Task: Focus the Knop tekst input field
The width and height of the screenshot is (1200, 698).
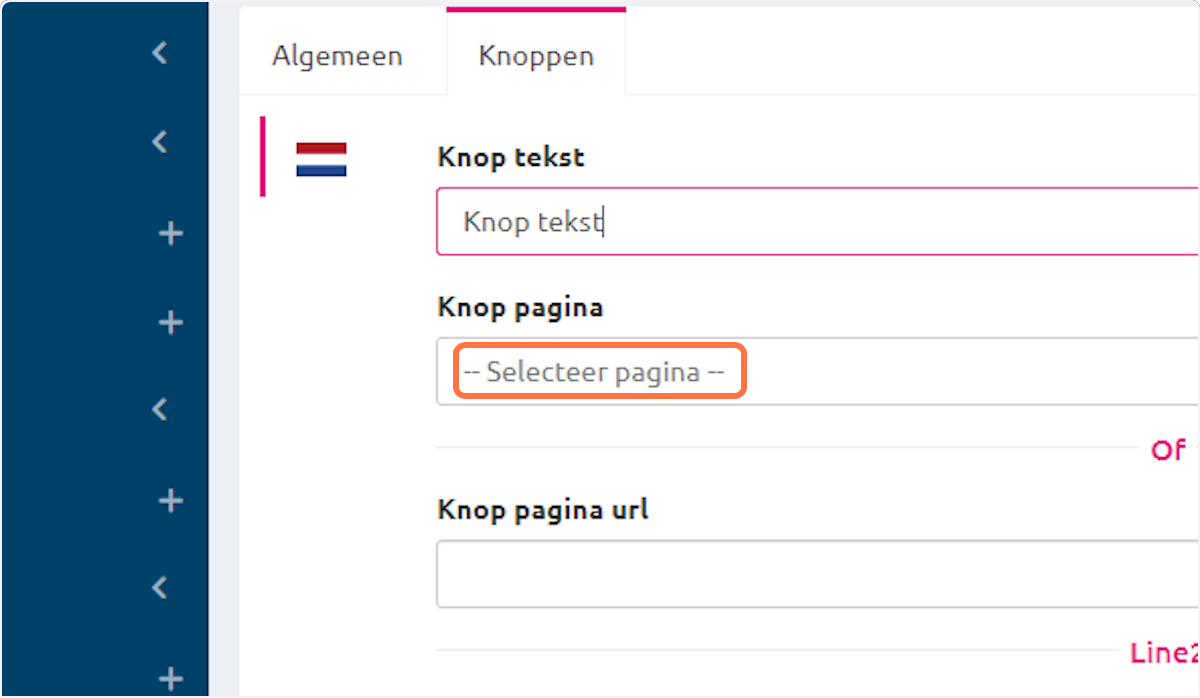Action: pos(816,222)
